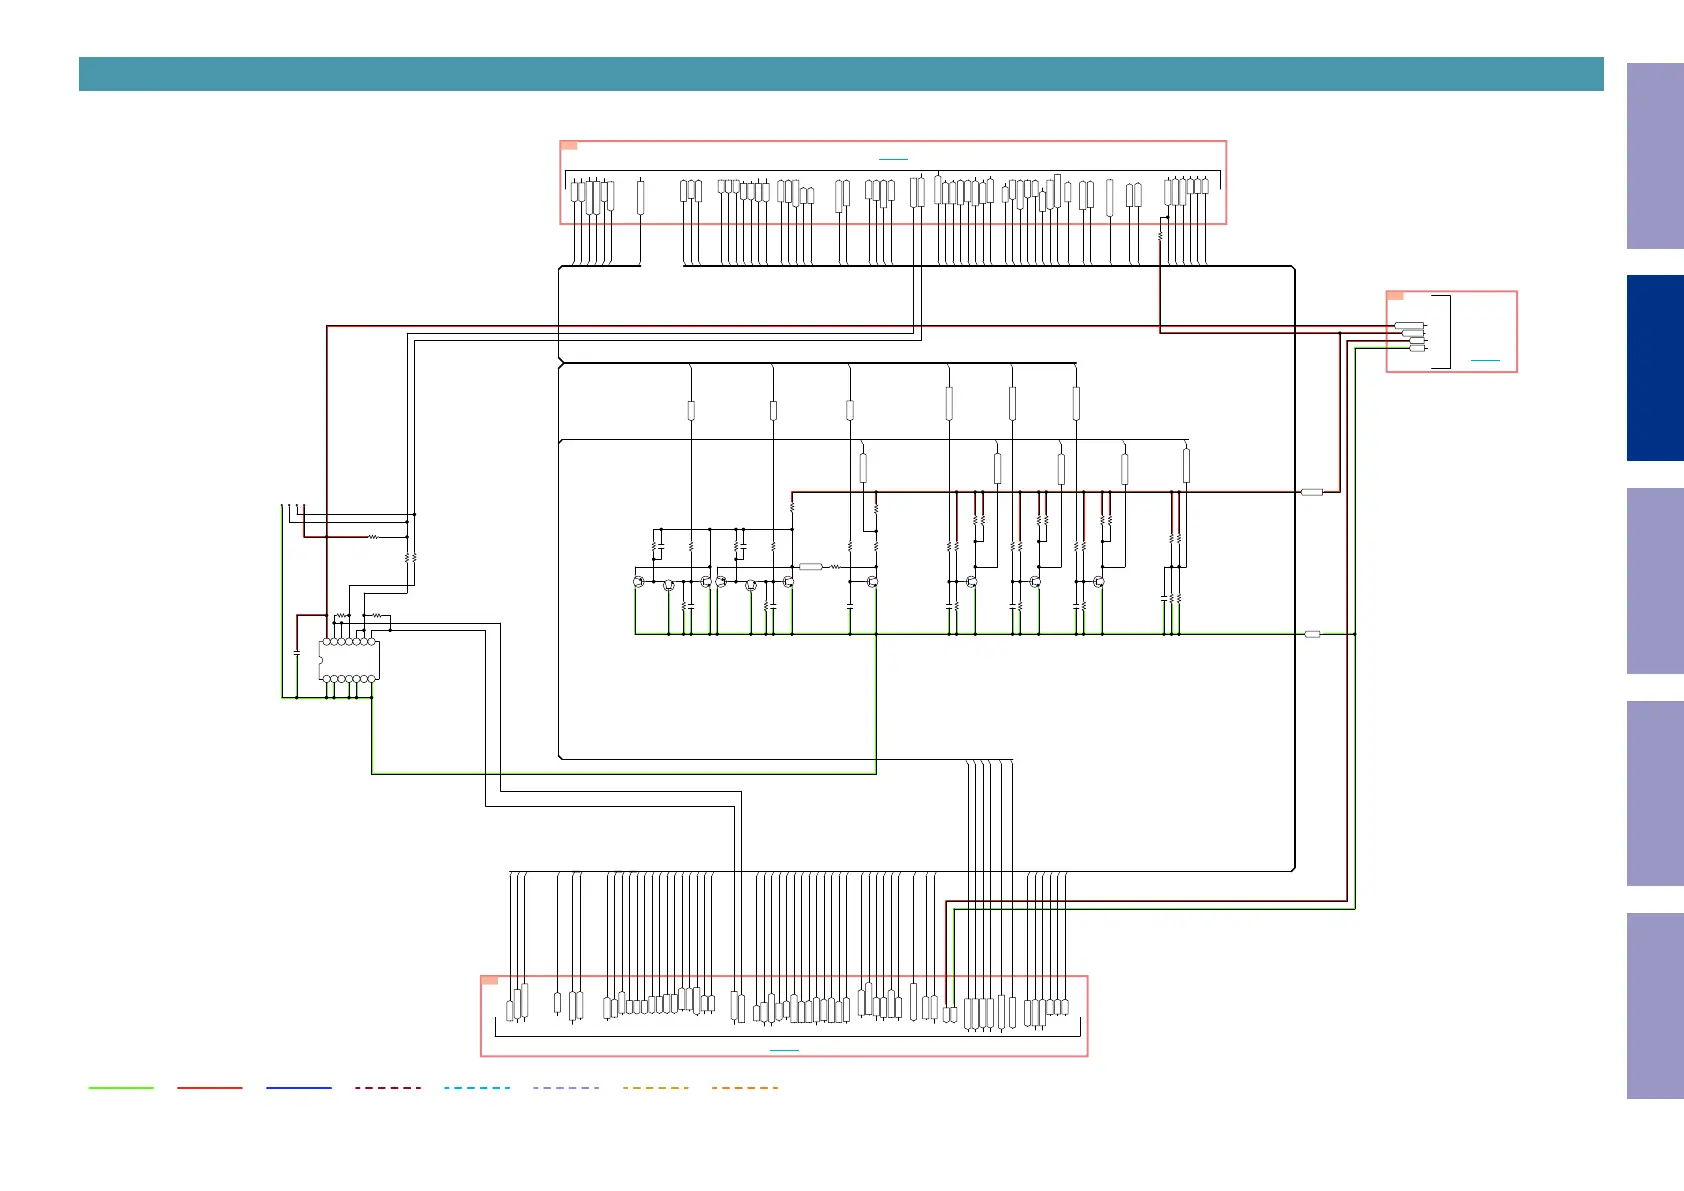The image size is (1684, 1191).
Task: Click the salmon tag on right connector box
Action: (1395, 296)
